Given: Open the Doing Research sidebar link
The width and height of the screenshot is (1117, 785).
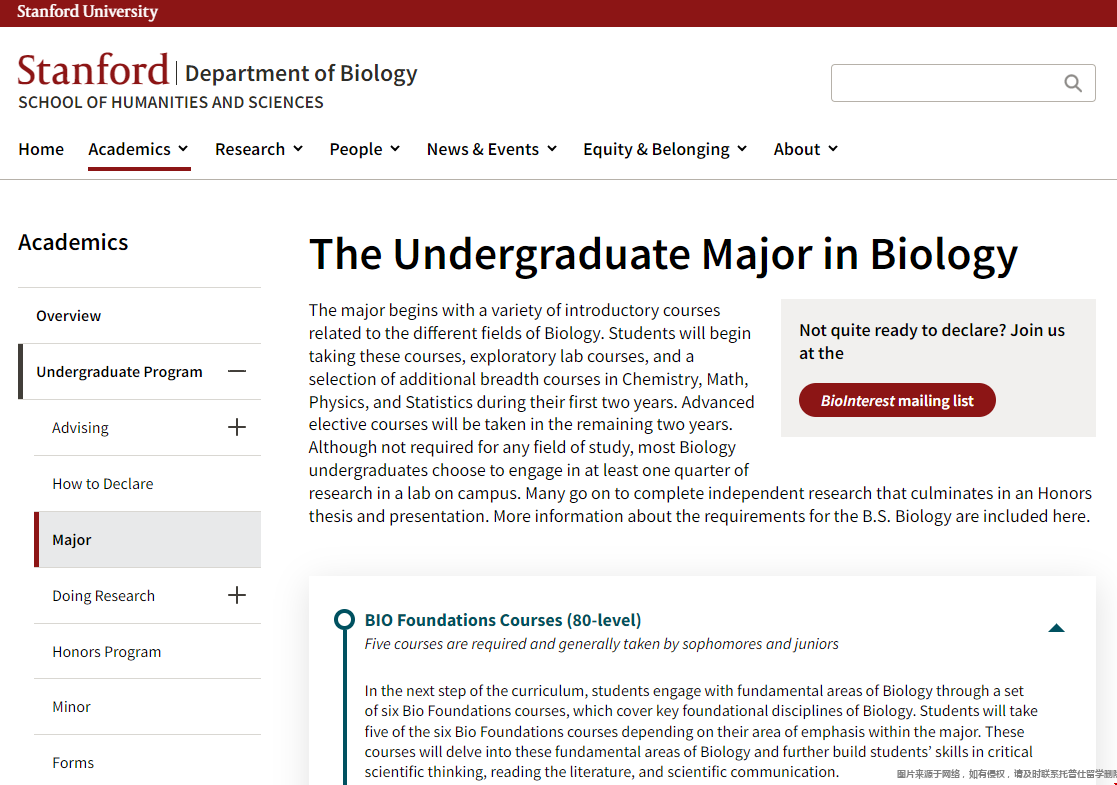Looking at the screenshot, I should pos(103,596).
